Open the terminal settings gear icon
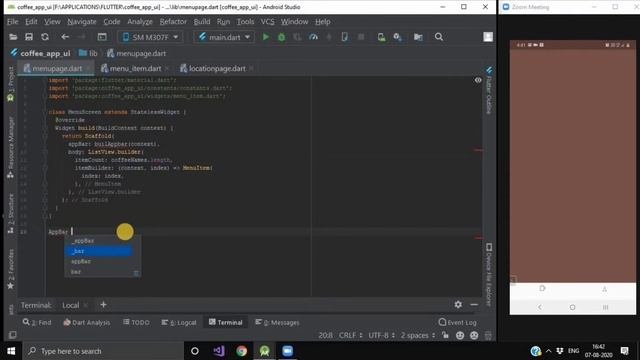This screenshot has width=640, height=360. [458, 304]
